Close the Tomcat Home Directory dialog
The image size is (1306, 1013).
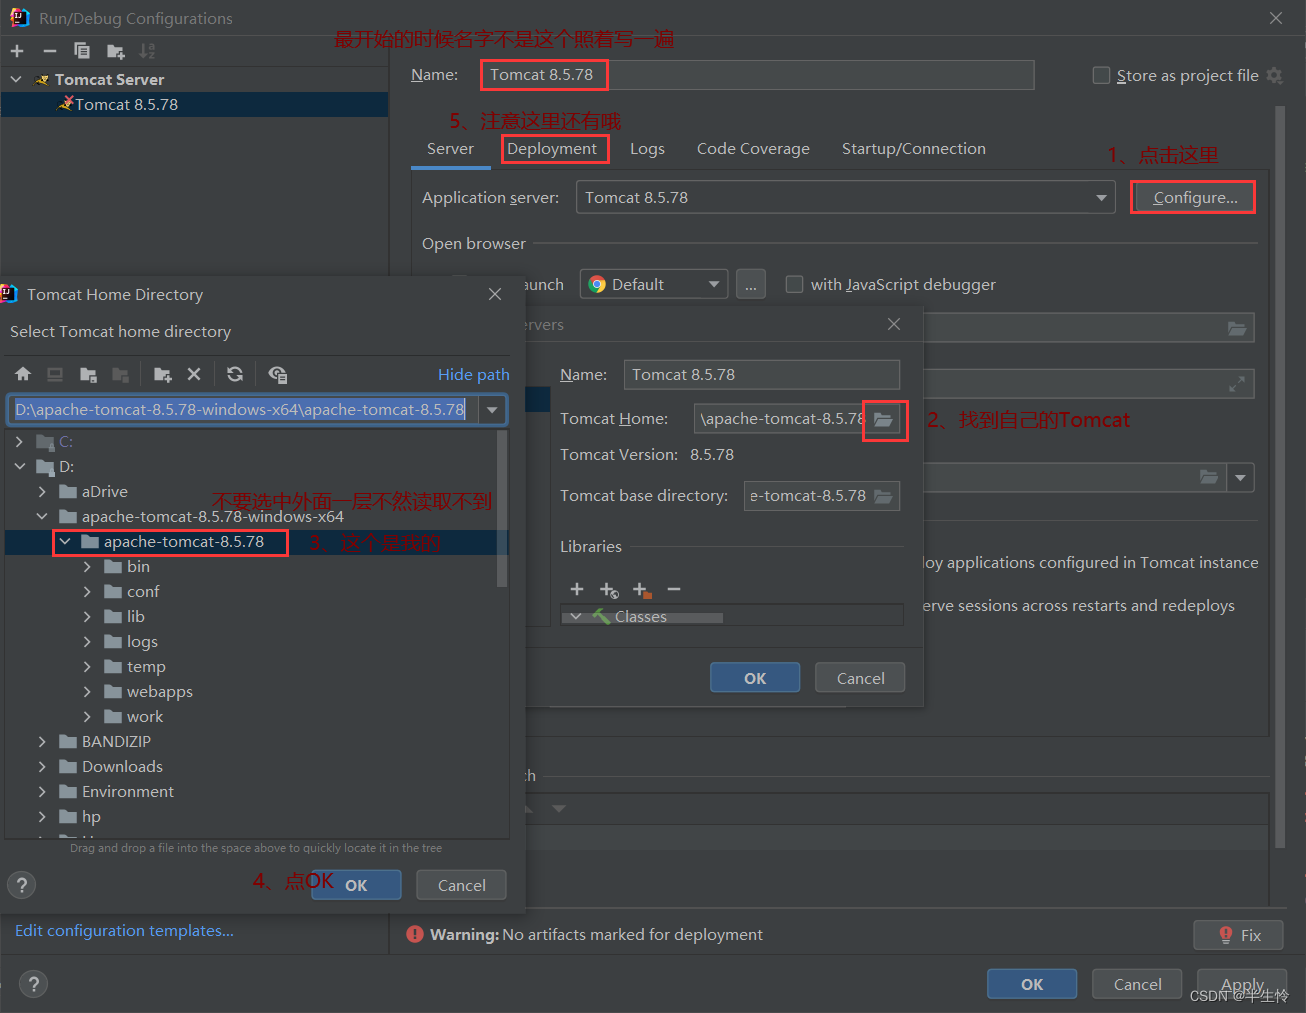point(495,294)
